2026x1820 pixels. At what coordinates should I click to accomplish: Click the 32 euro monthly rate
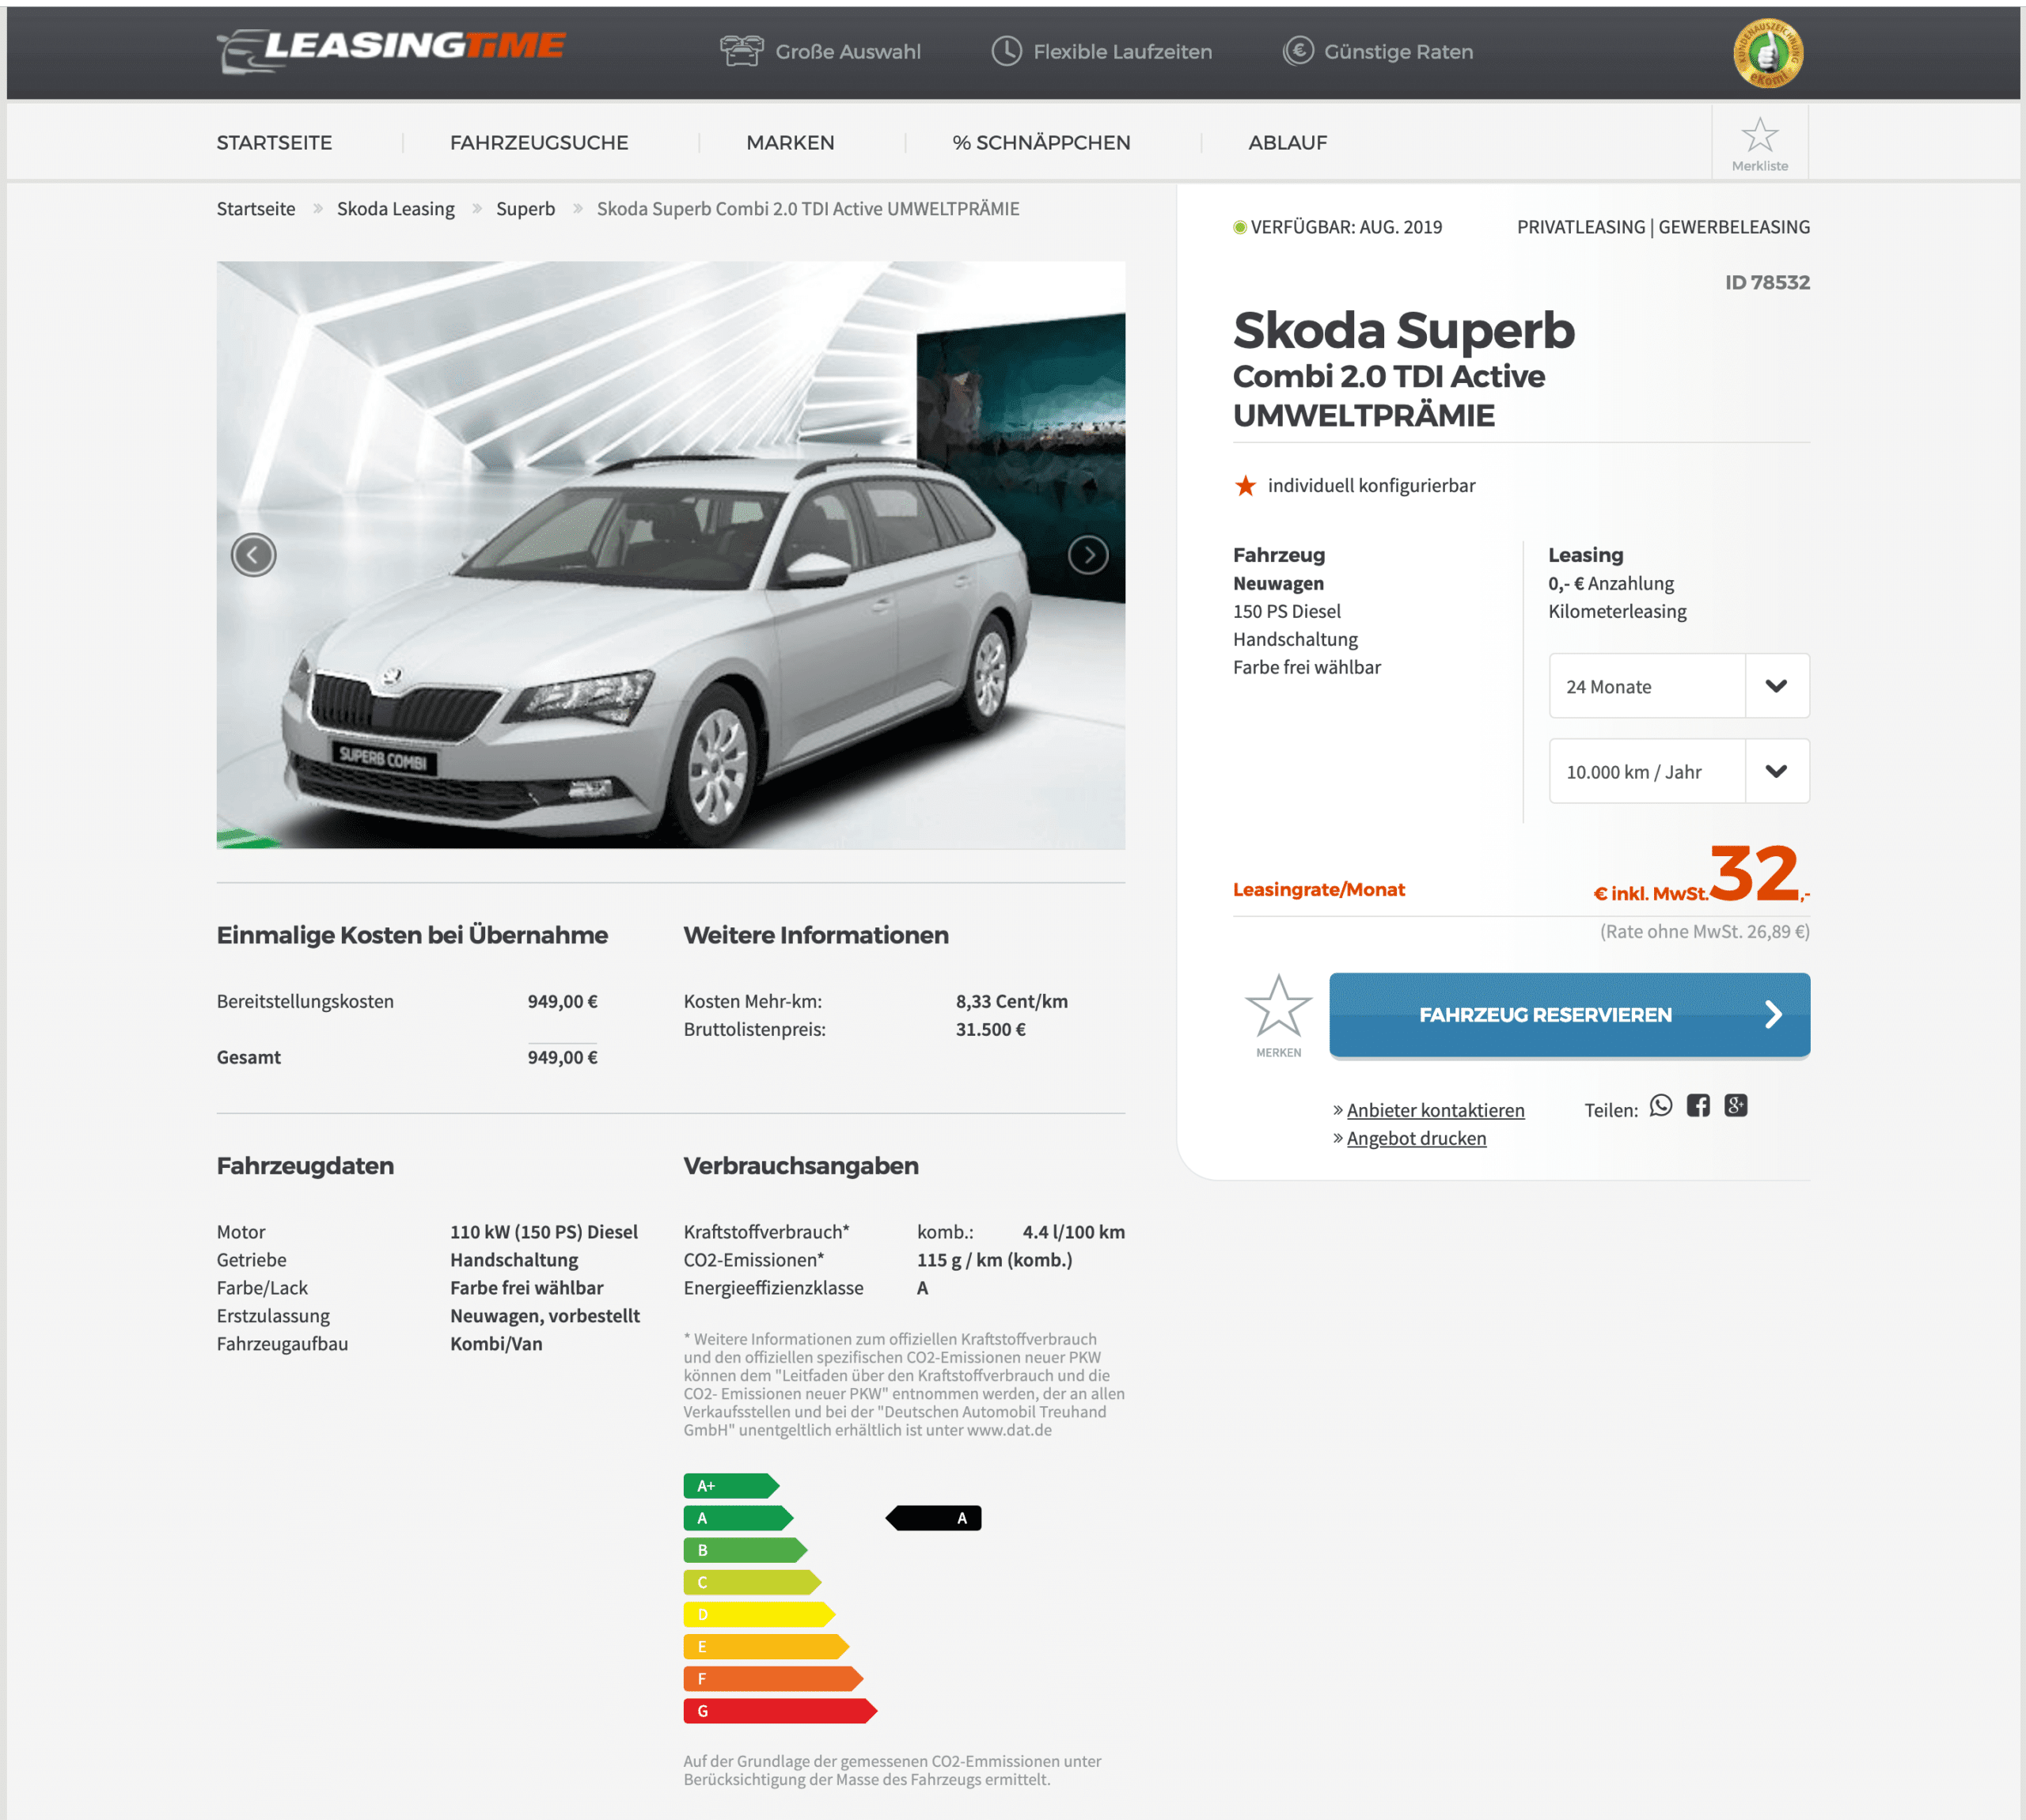[1755, 874]
